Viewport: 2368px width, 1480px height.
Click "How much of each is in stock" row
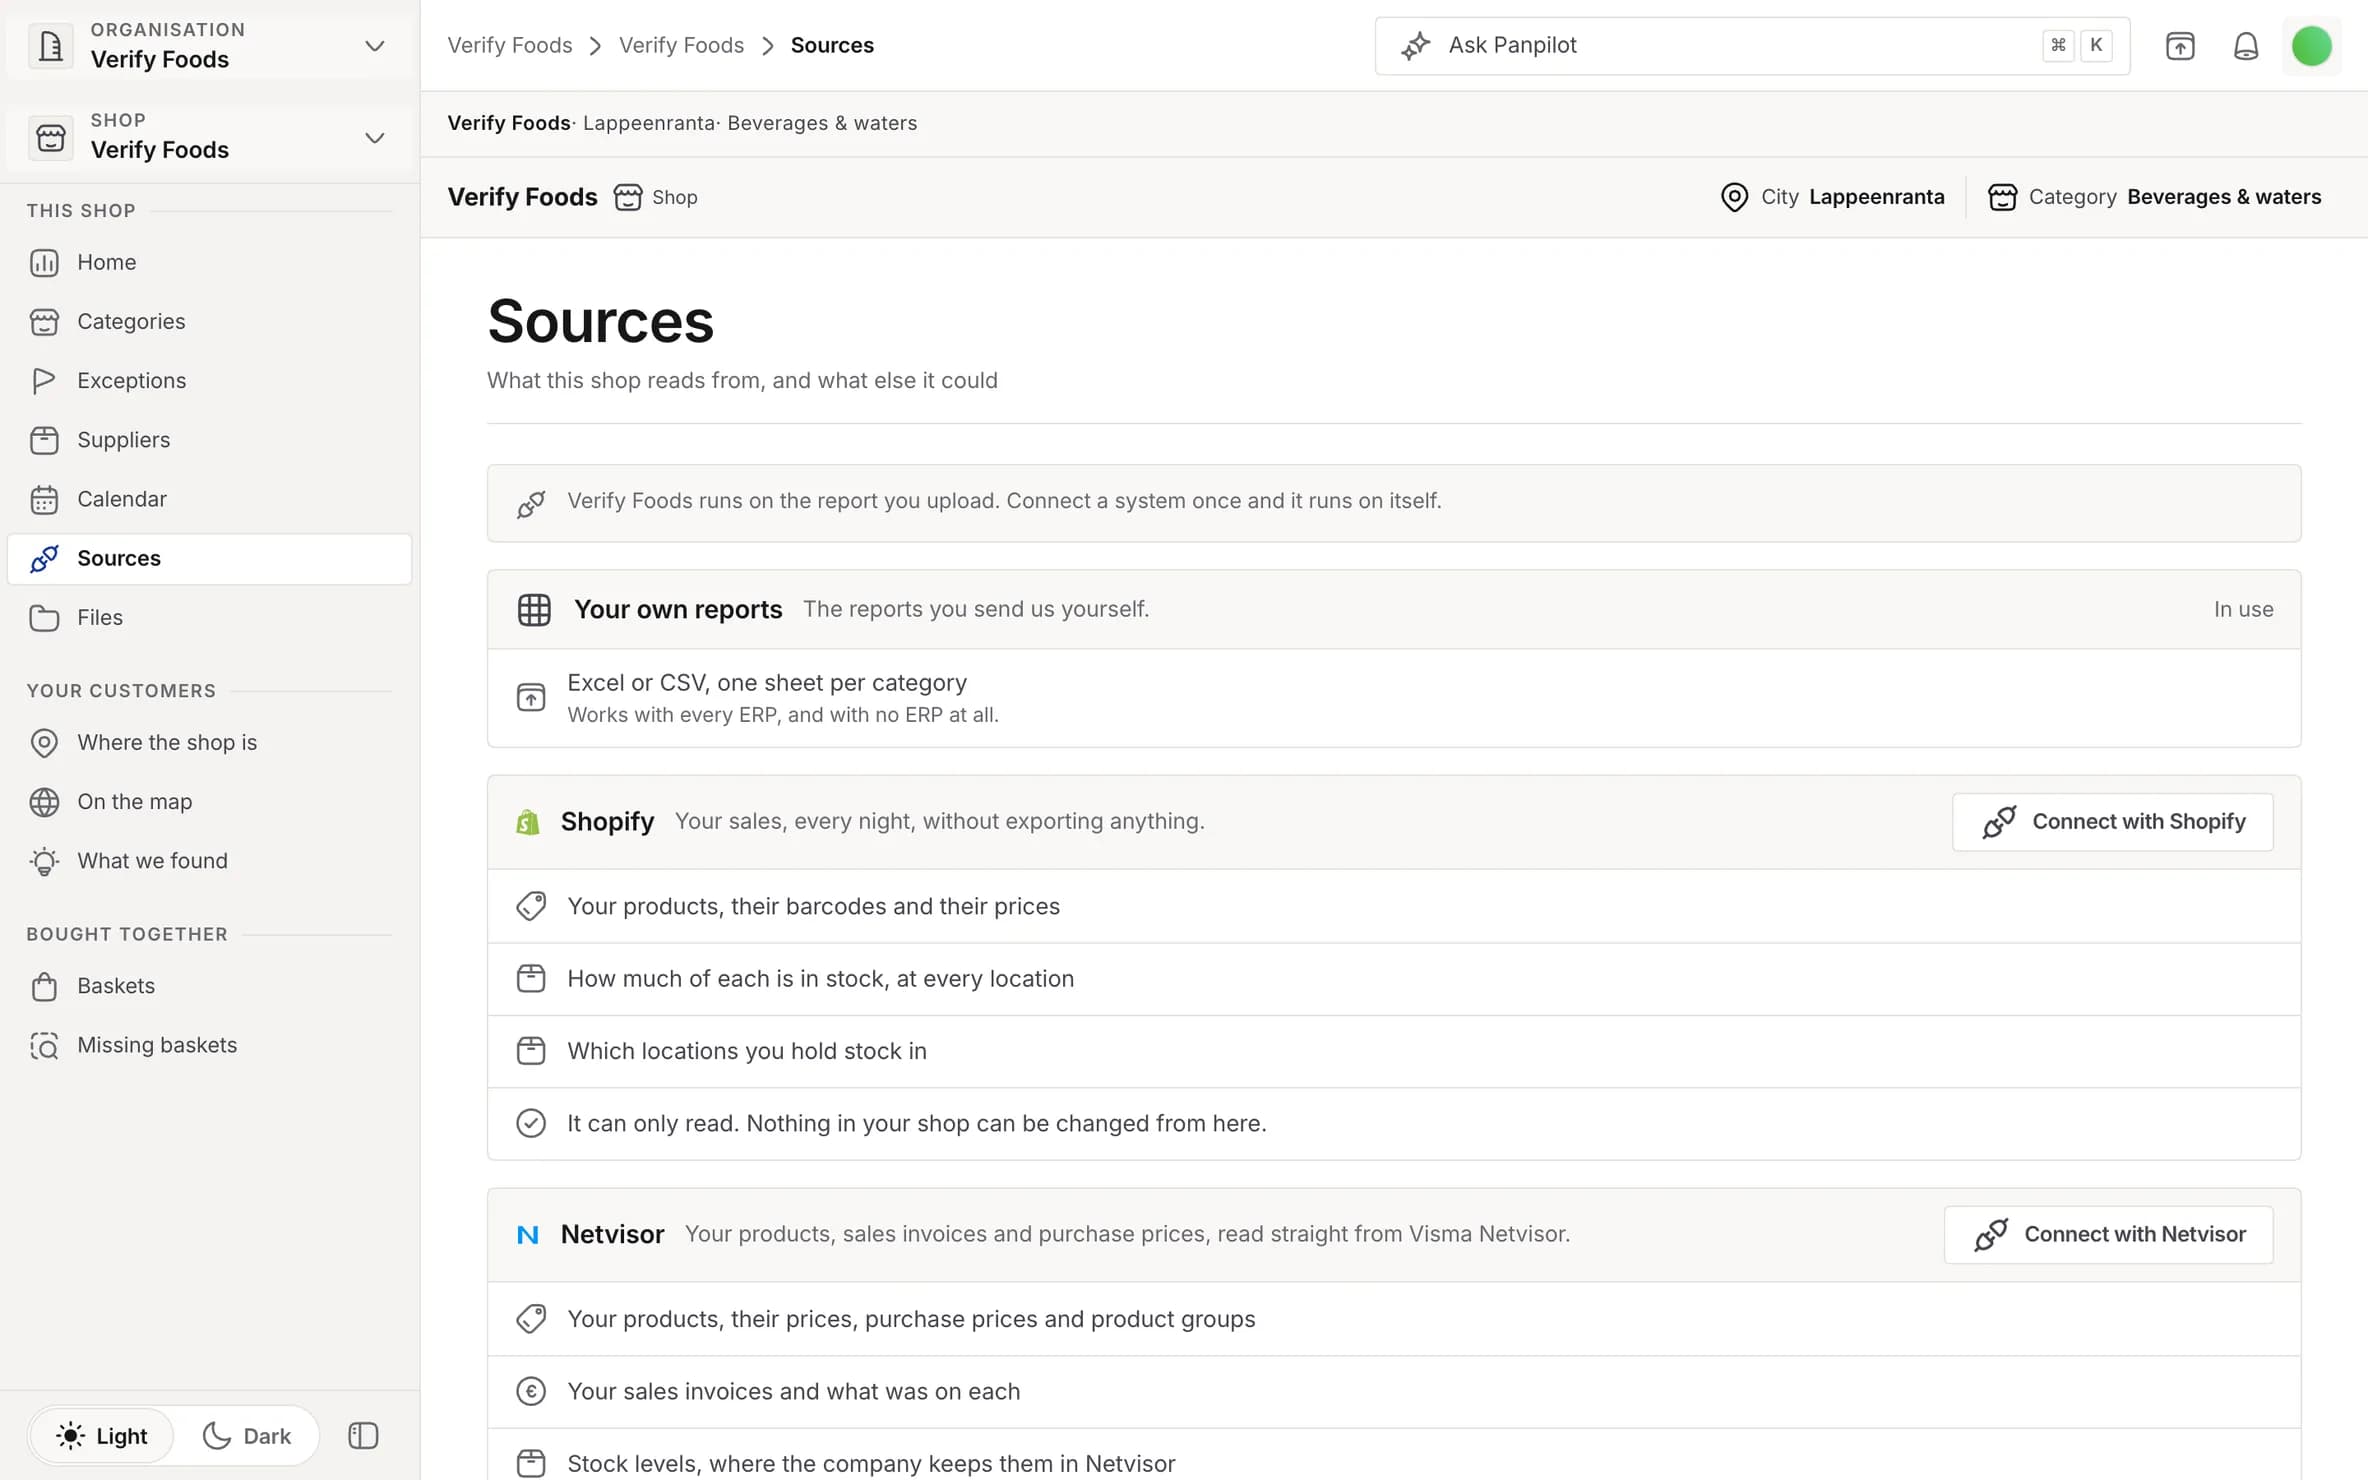(1394, 979)
